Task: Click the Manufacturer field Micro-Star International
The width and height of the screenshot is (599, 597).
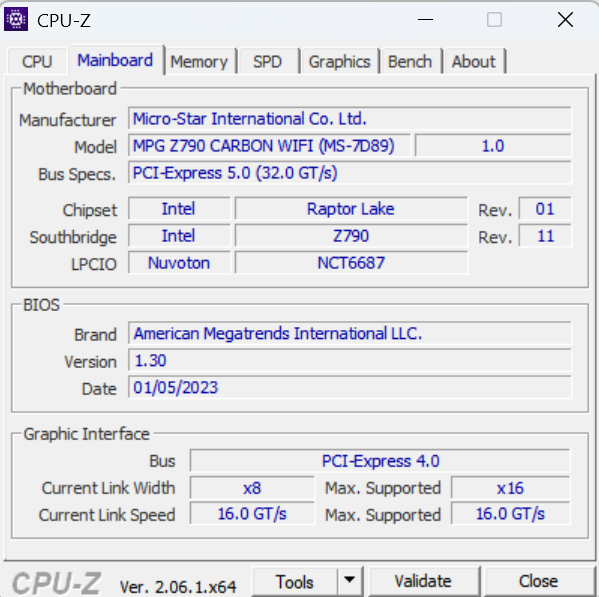Action: [350, 118]
